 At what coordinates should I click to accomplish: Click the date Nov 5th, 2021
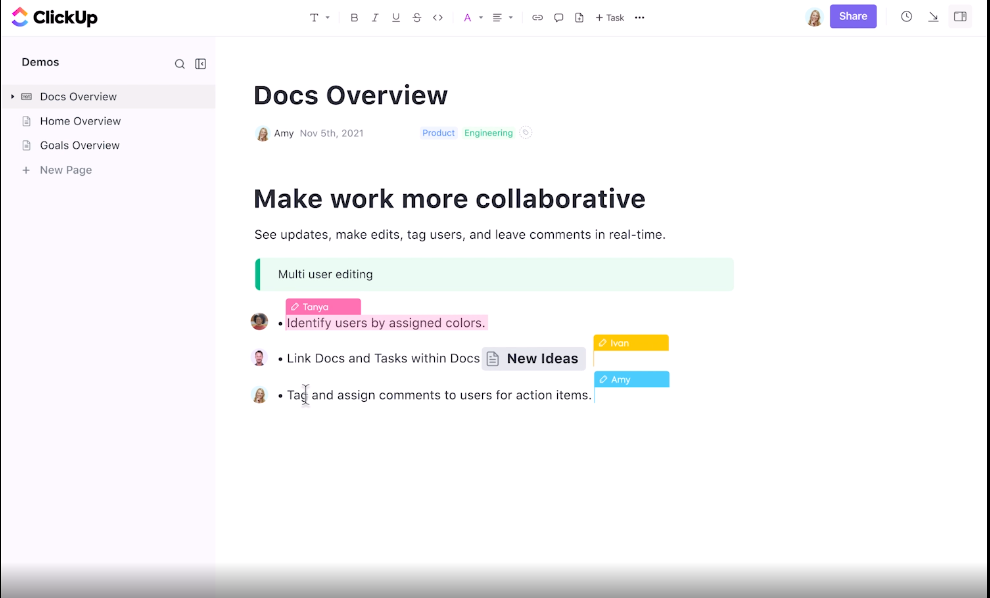coord(331,133)
